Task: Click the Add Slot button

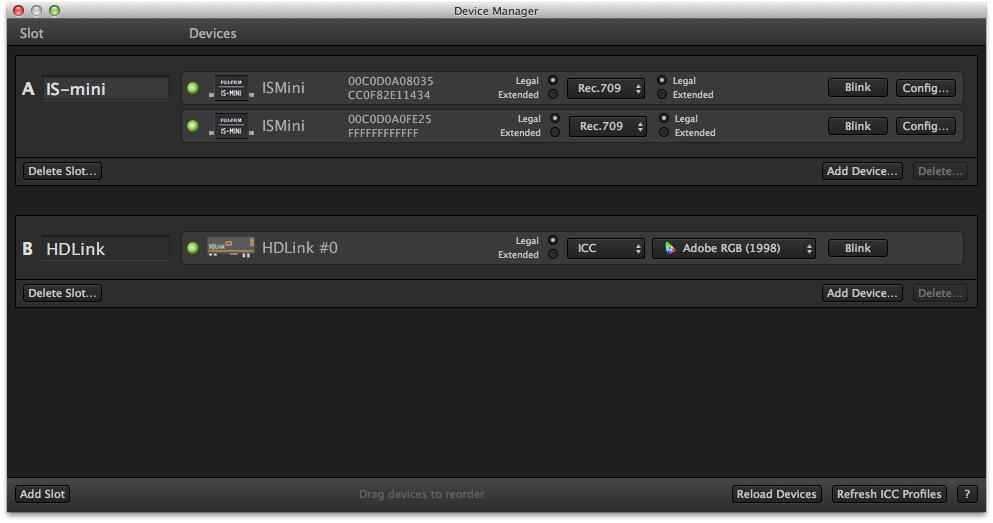Action: (42, 494)
